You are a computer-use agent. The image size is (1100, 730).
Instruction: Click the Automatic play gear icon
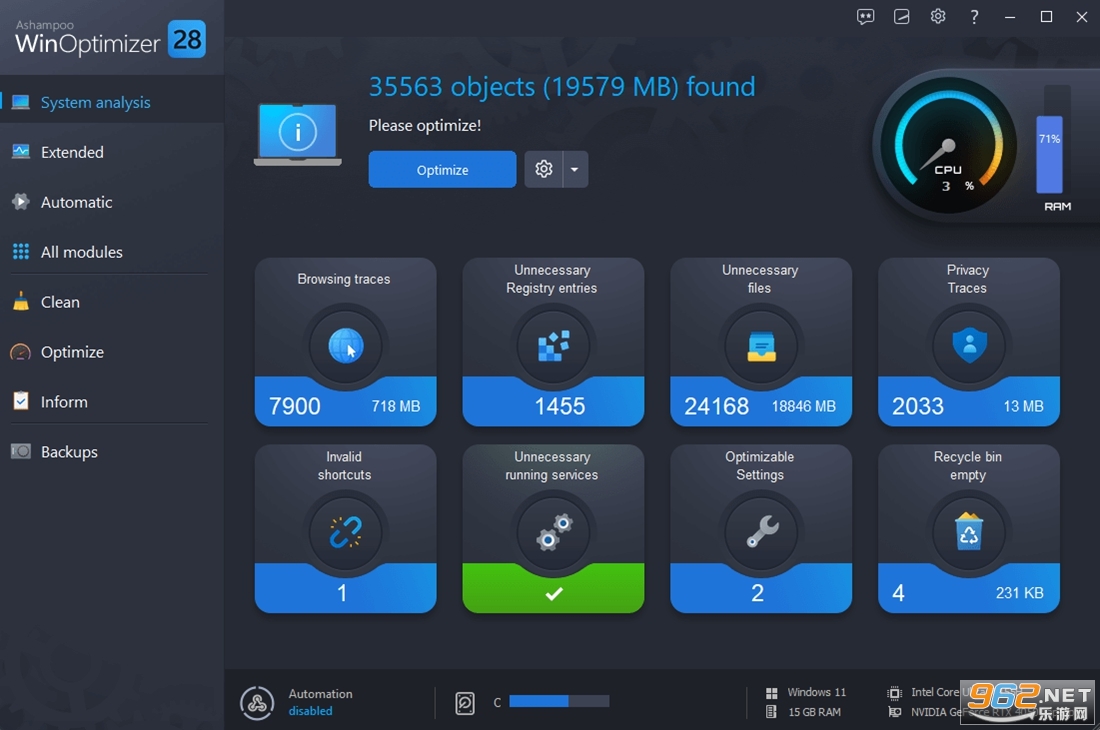coord(21,202)
